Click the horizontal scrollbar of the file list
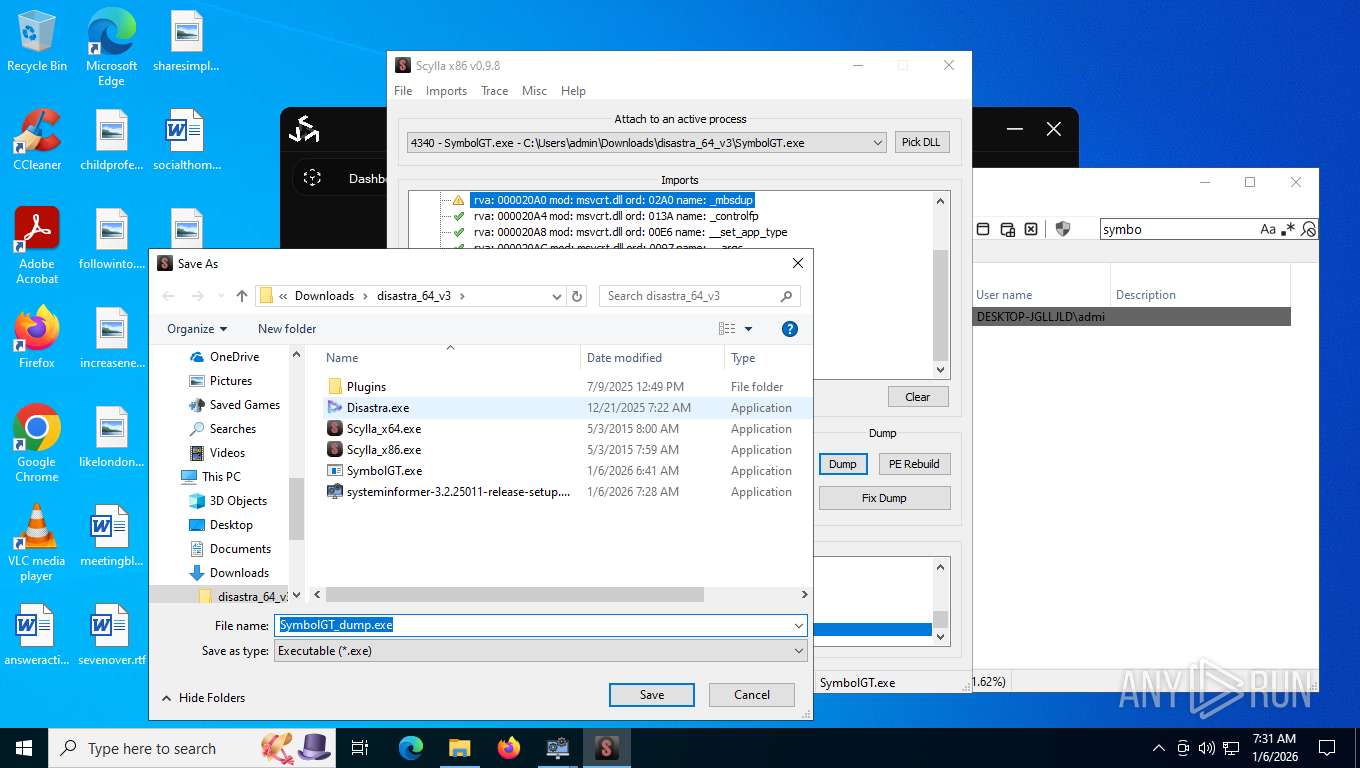This screenshot has height=768, width=1360. (513, 594)
